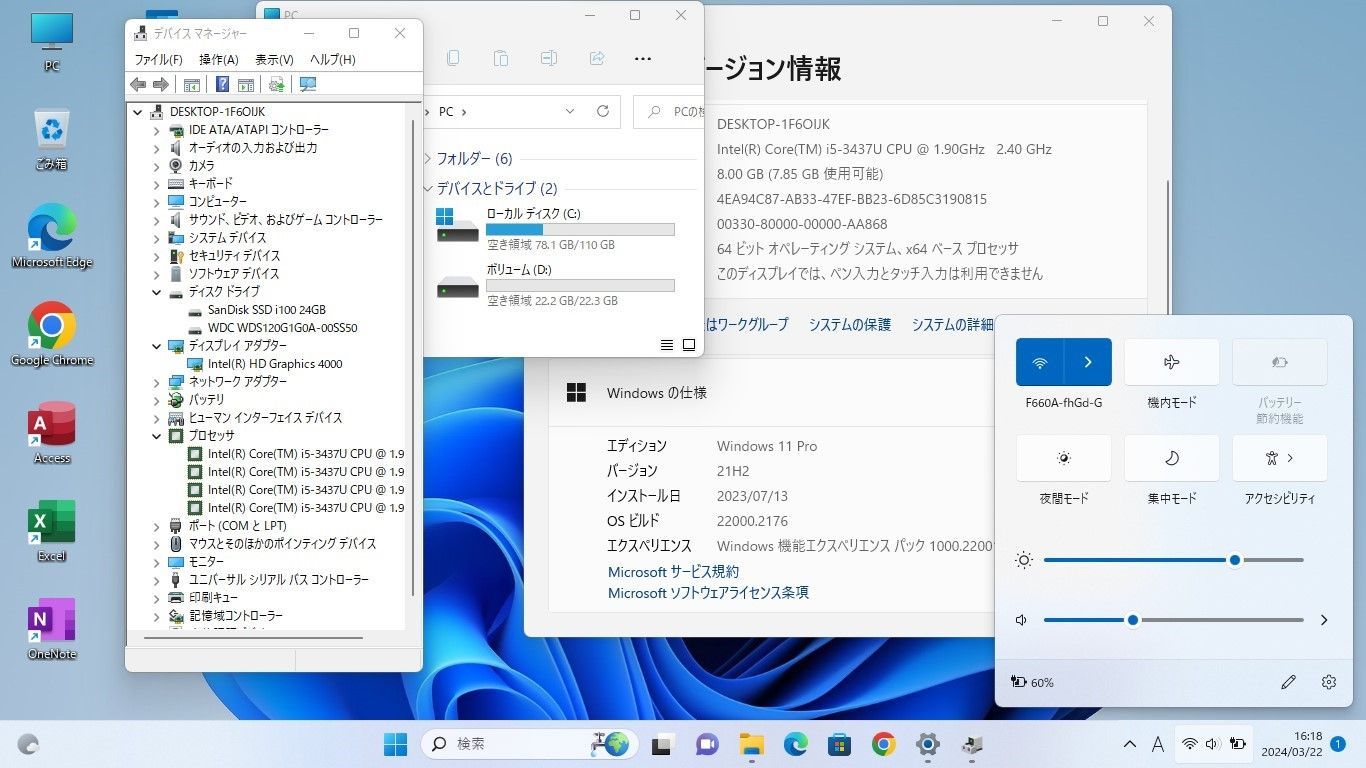
Task: Select the ボリューム (D:) drive
Action: (555, 284)
